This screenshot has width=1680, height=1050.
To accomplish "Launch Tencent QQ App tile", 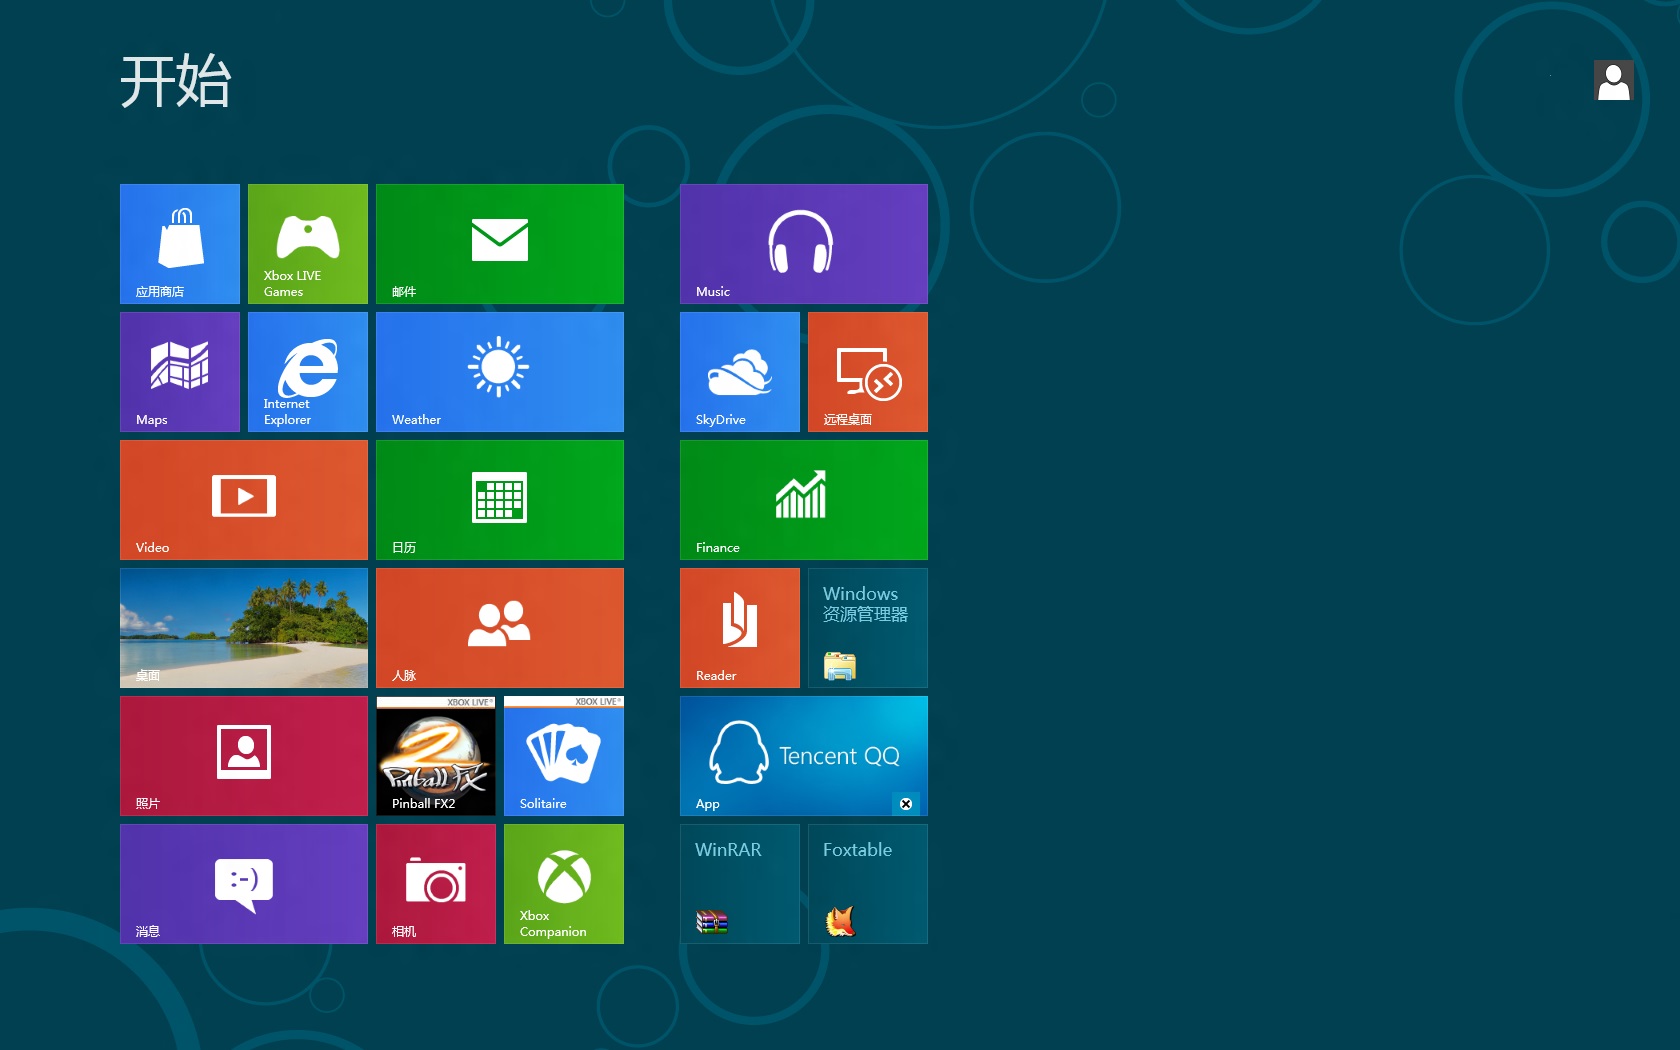I will point(804,756).
